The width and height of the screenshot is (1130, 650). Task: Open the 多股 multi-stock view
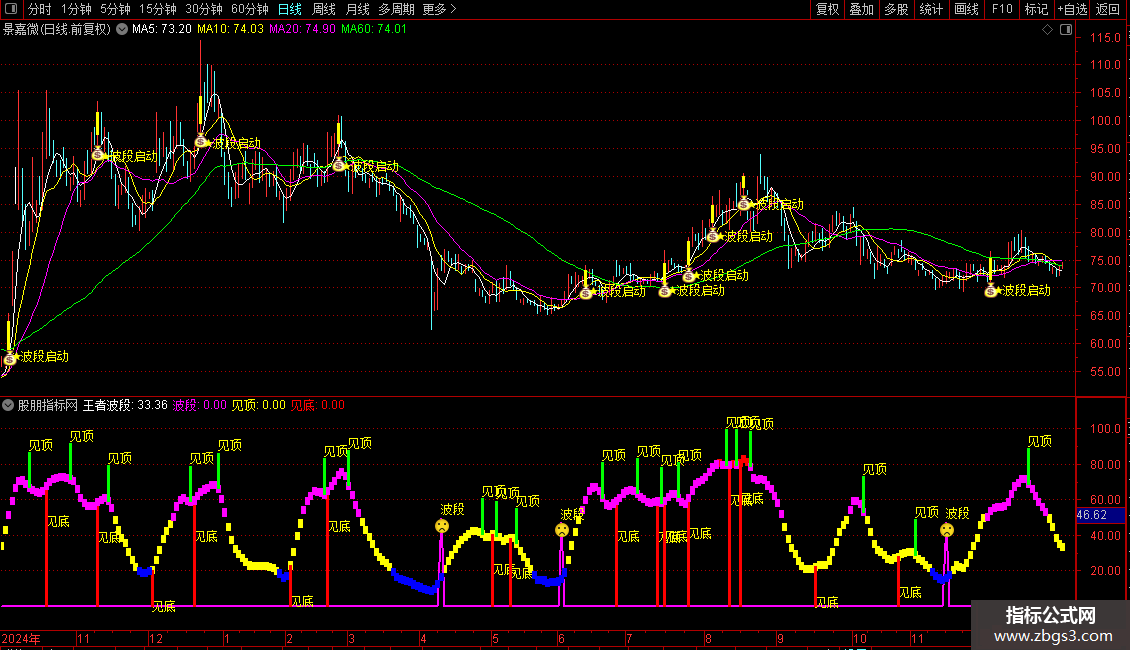click(896, 9)
